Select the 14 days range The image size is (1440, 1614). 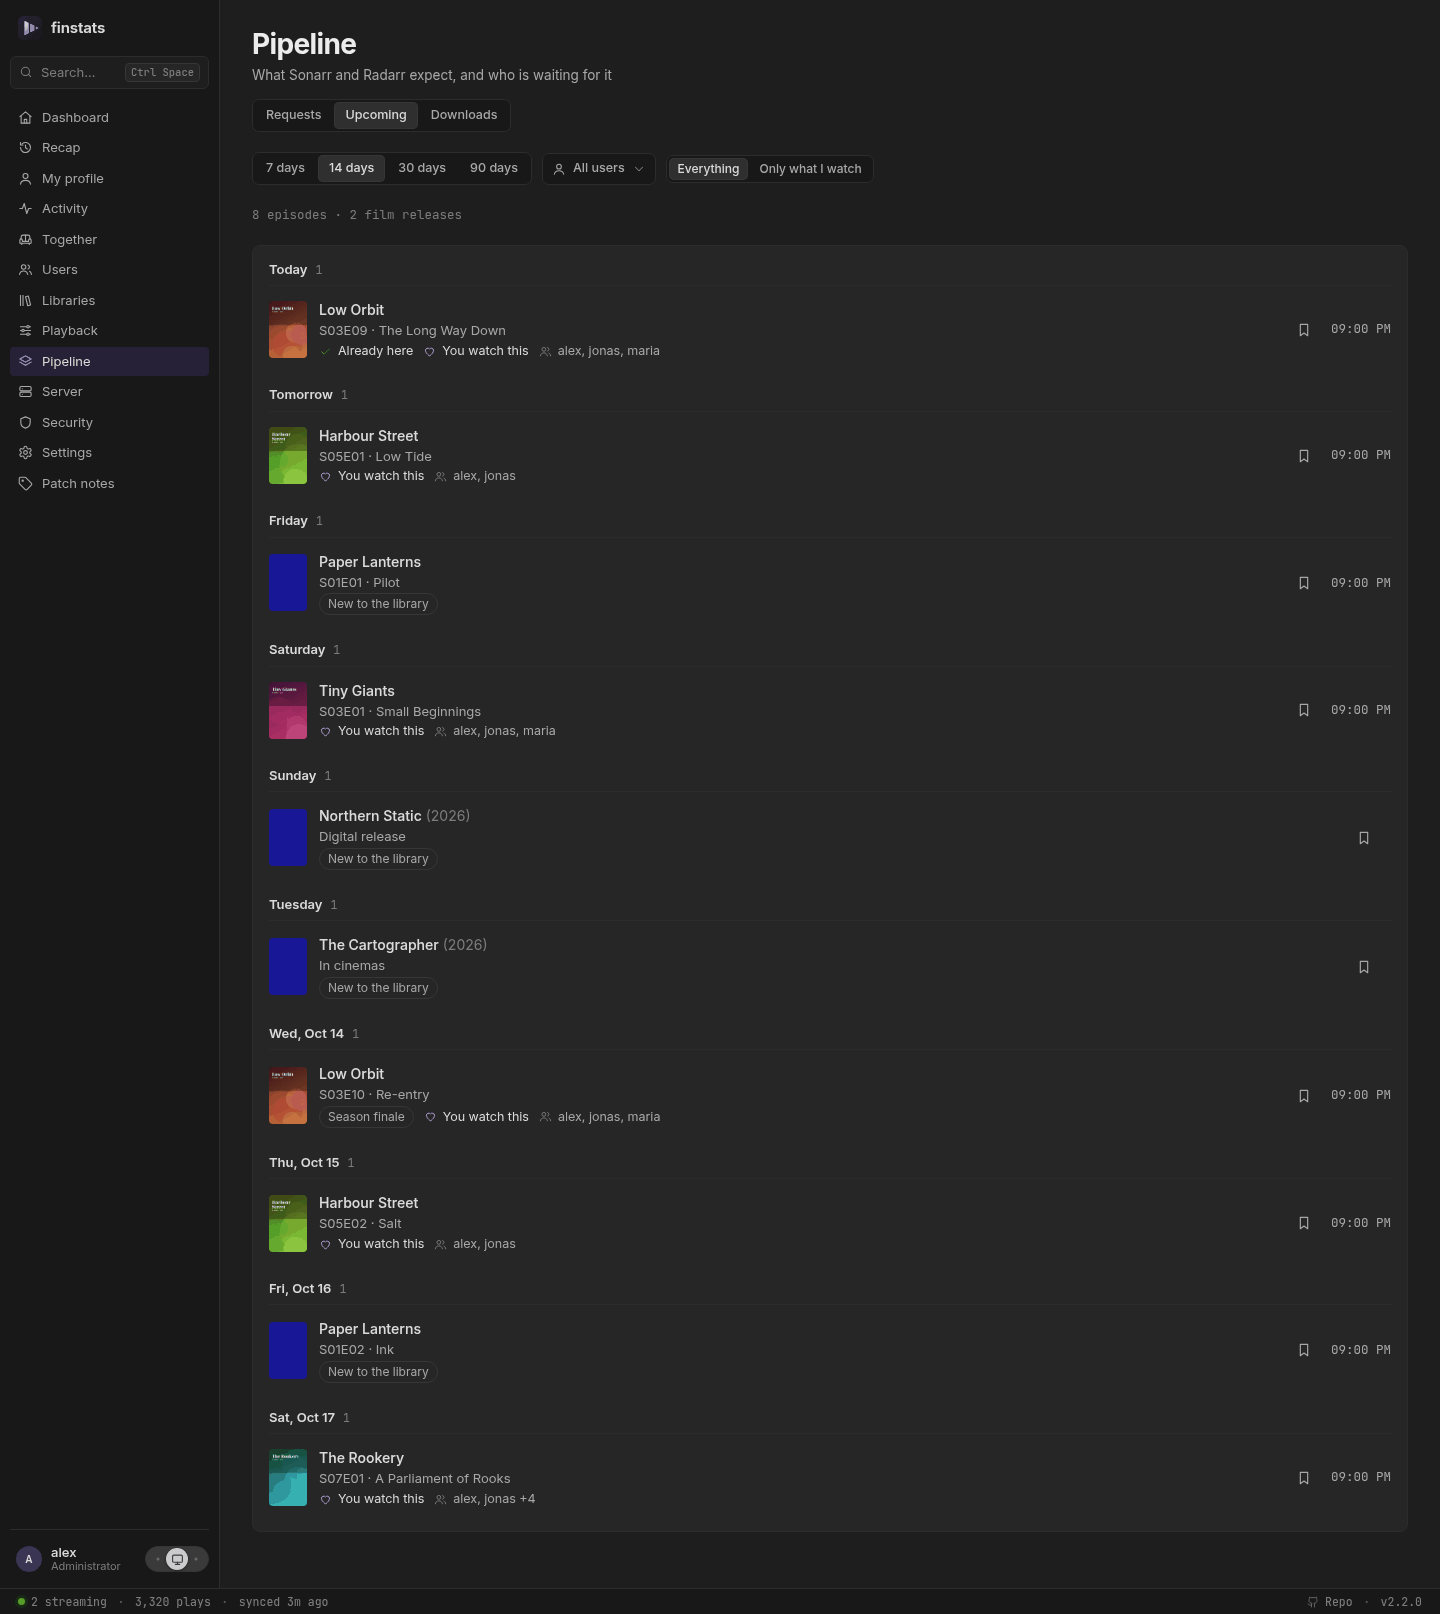[x=352, y=168]
